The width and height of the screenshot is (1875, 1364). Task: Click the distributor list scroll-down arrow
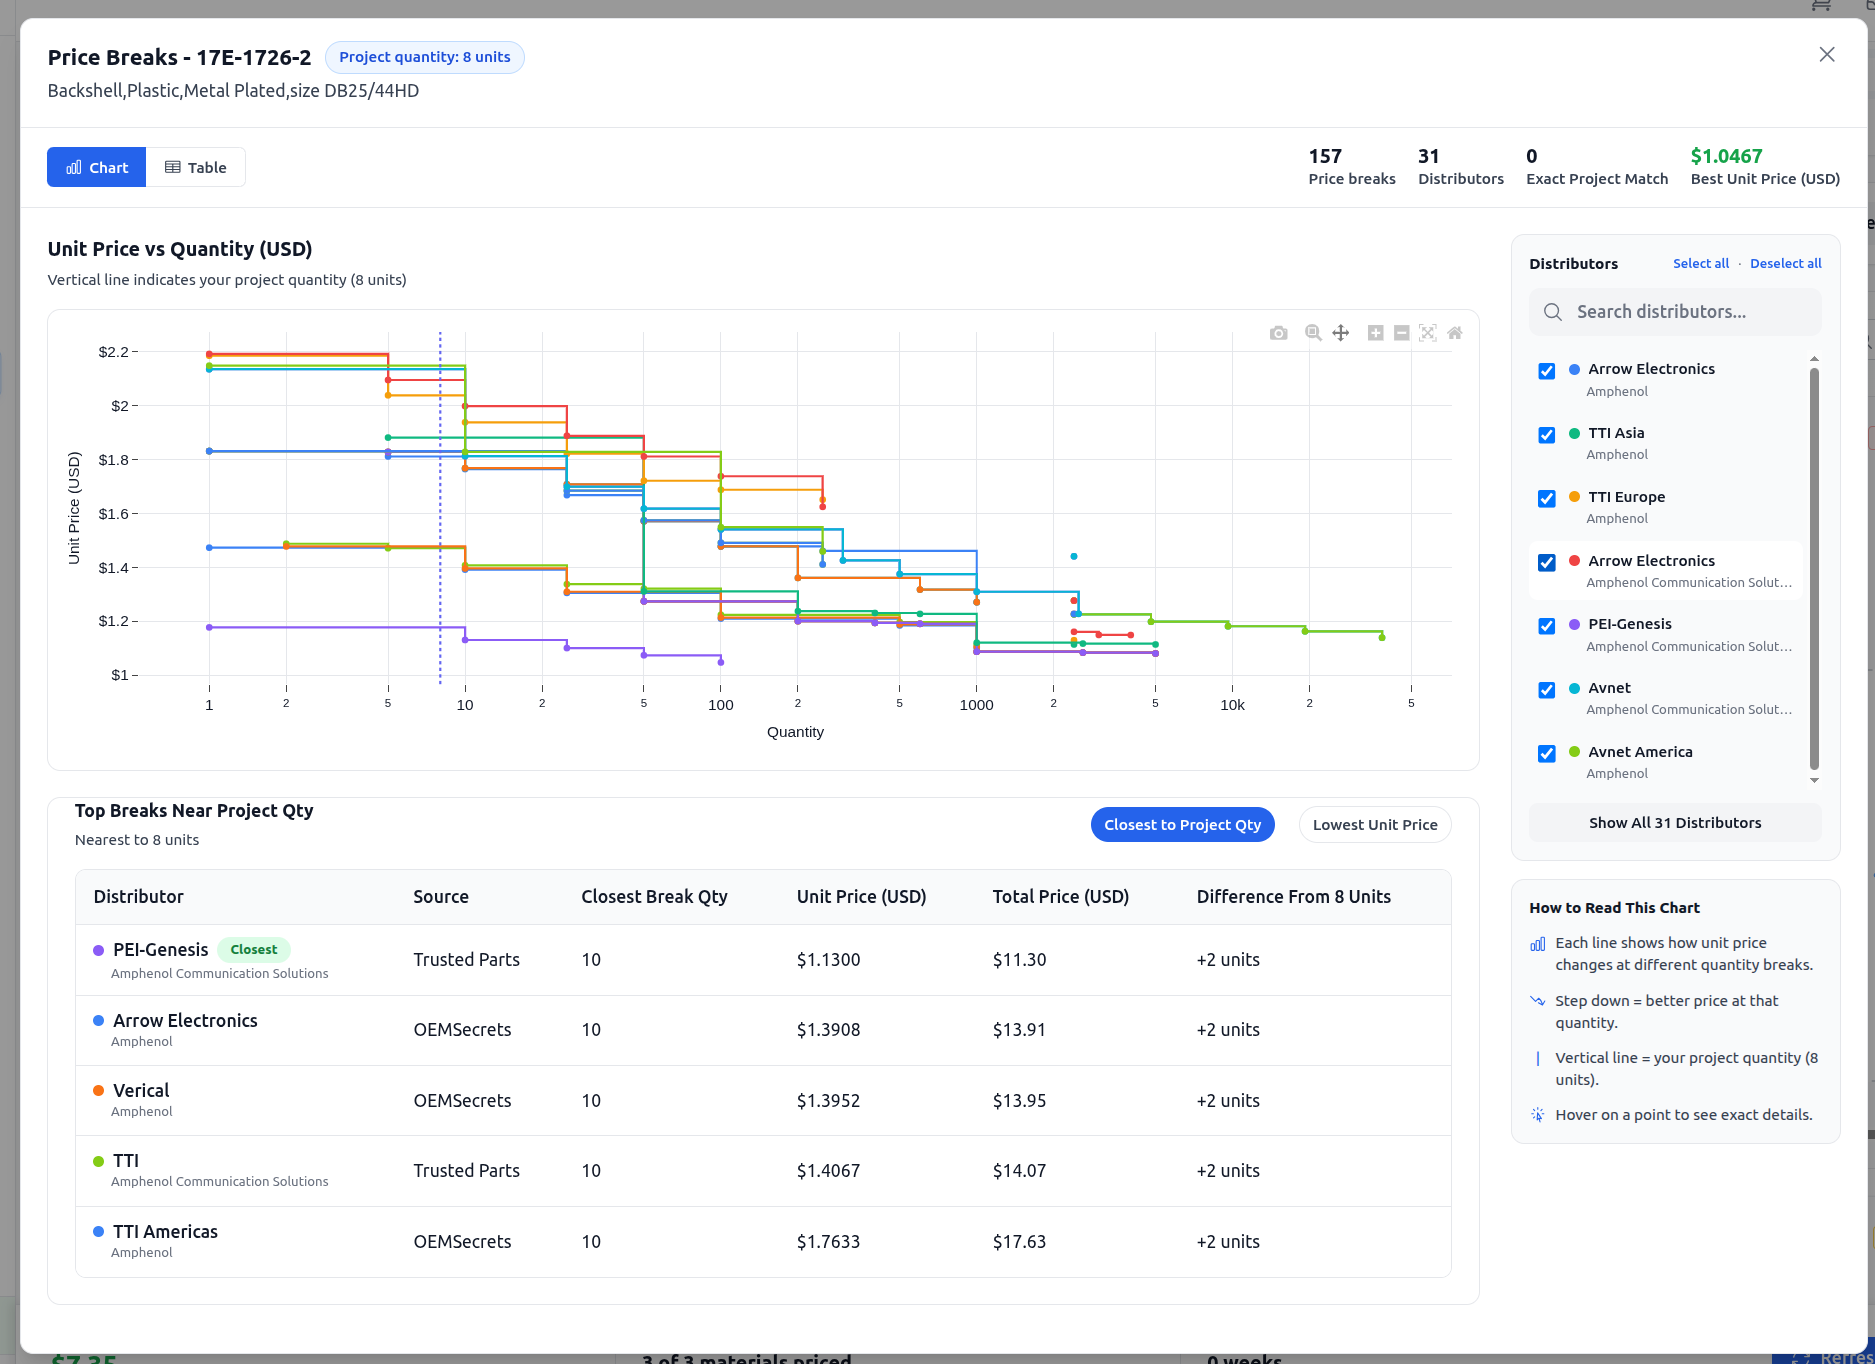[x=1814, y=780]
